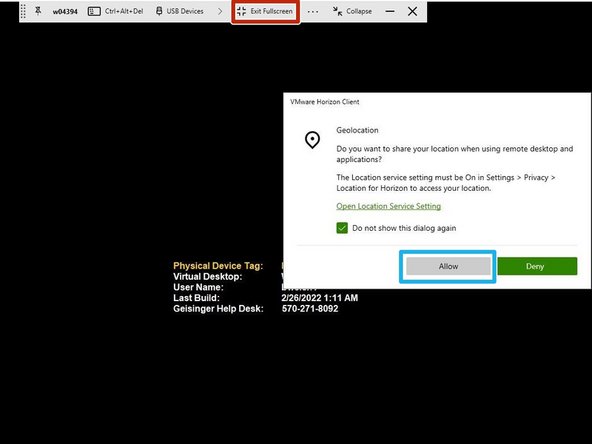Close the remote session with X
592x444 pixels.
point(412,11)
